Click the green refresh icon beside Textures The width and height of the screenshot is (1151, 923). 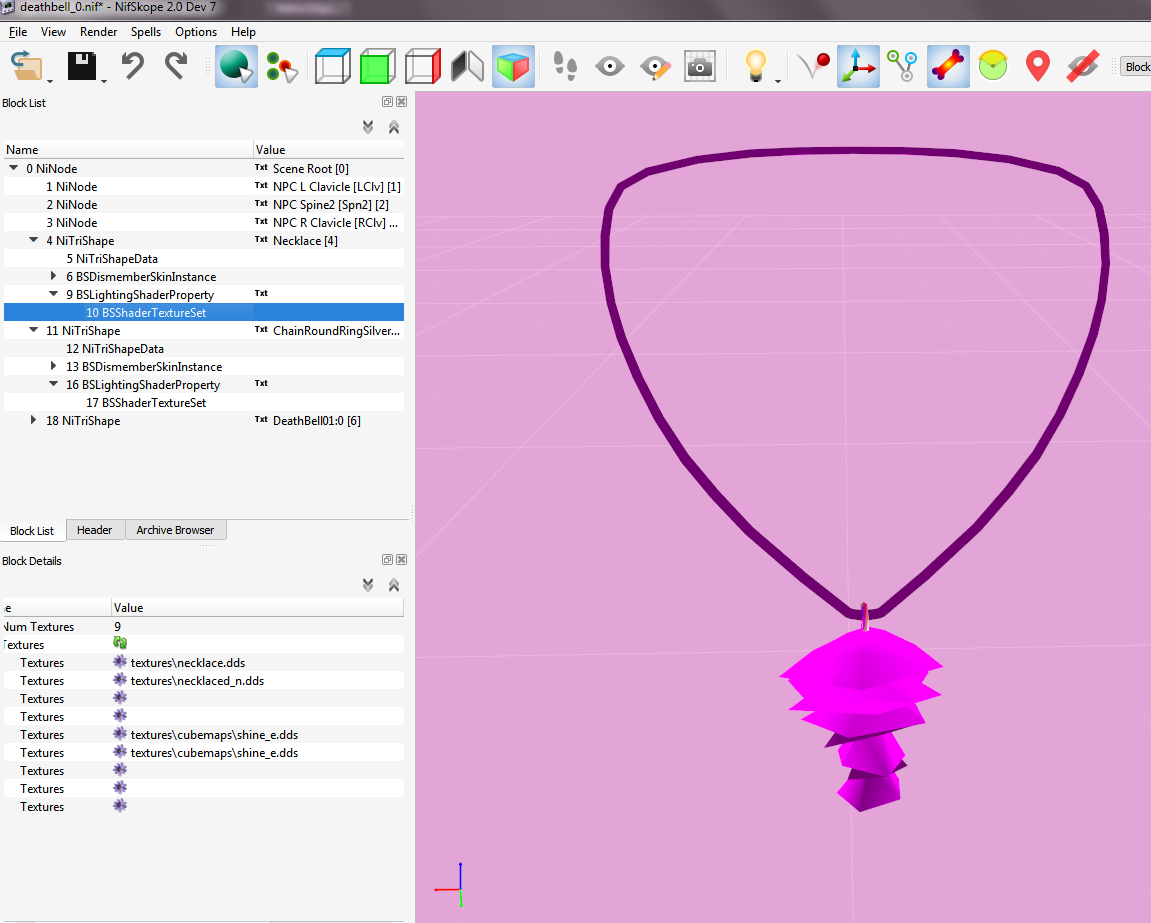point(120,643)
